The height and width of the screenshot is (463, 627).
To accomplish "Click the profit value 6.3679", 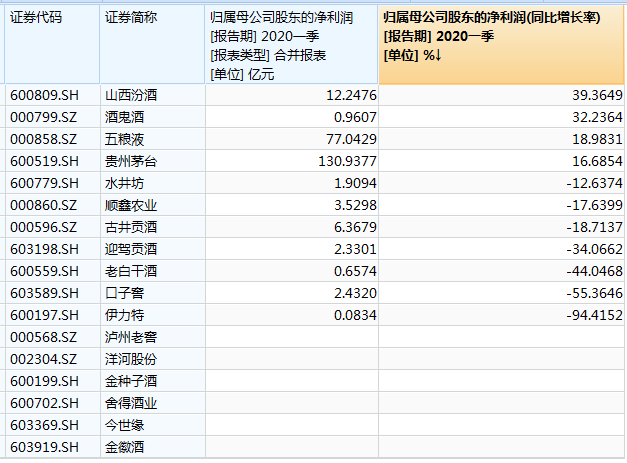I will point(355,227).
